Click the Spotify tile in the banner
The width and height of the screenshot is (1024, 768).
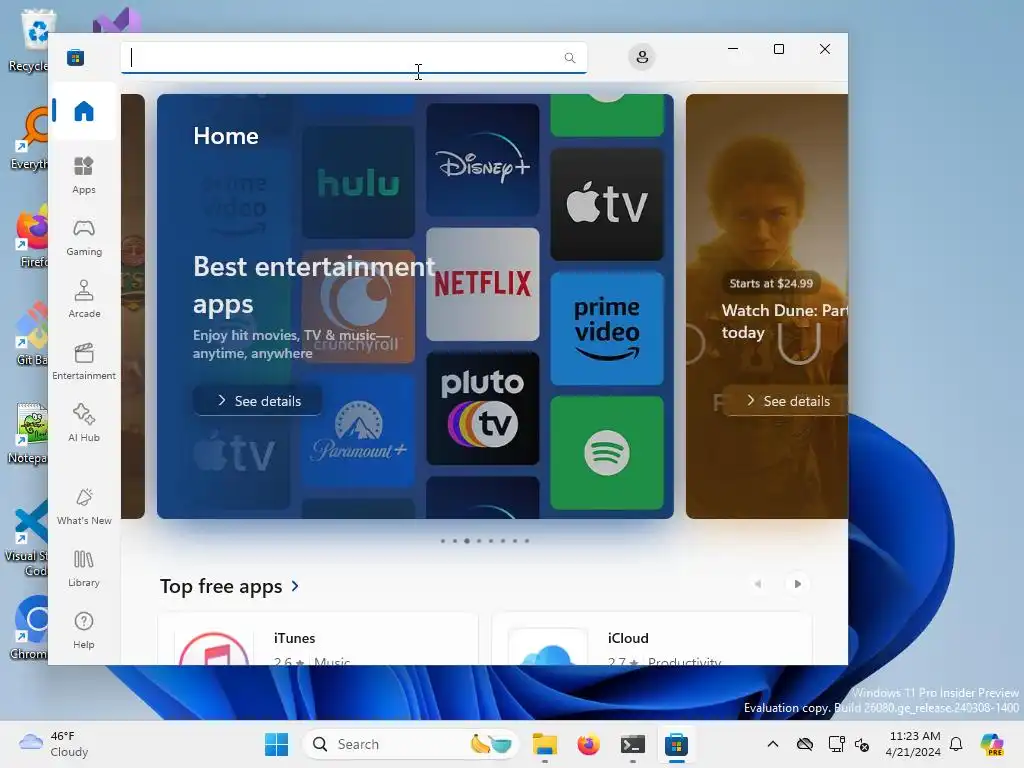click(x=607, y=453)
